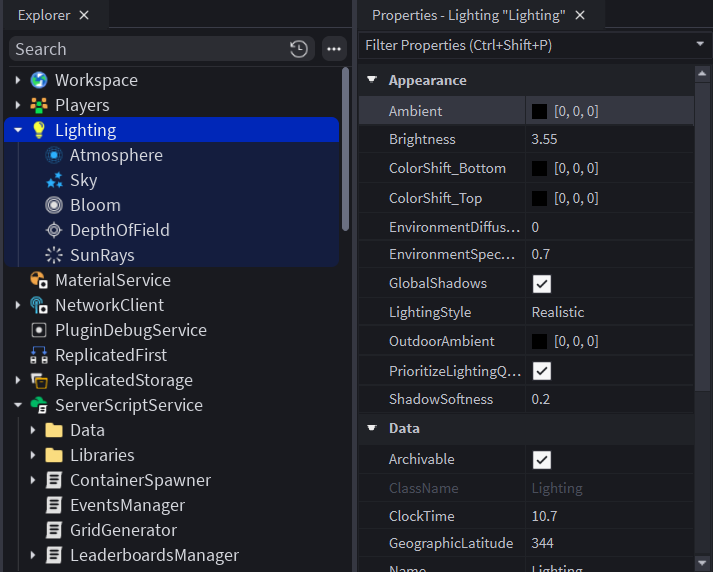Click the Properties scrollbar up arrow

coord(702,74)
